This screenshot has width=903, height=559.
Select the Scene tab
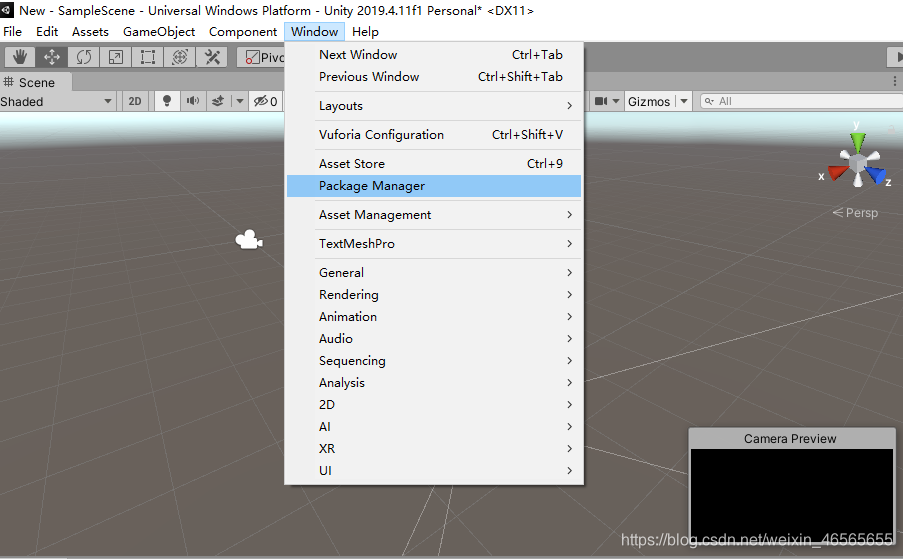coord(36,82)
